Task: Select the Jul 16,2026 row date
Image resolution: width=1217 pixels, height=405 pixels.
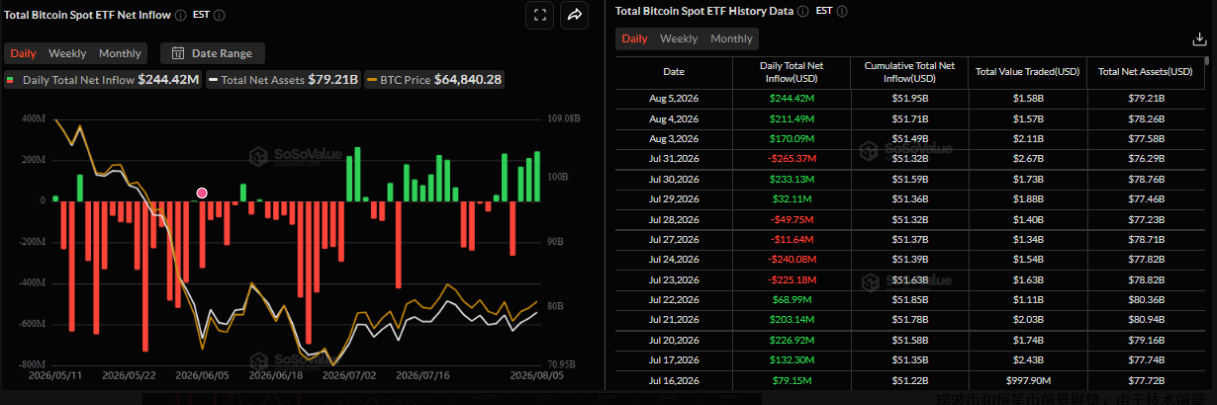Action: pyautogui.click(x=674, y=381)
